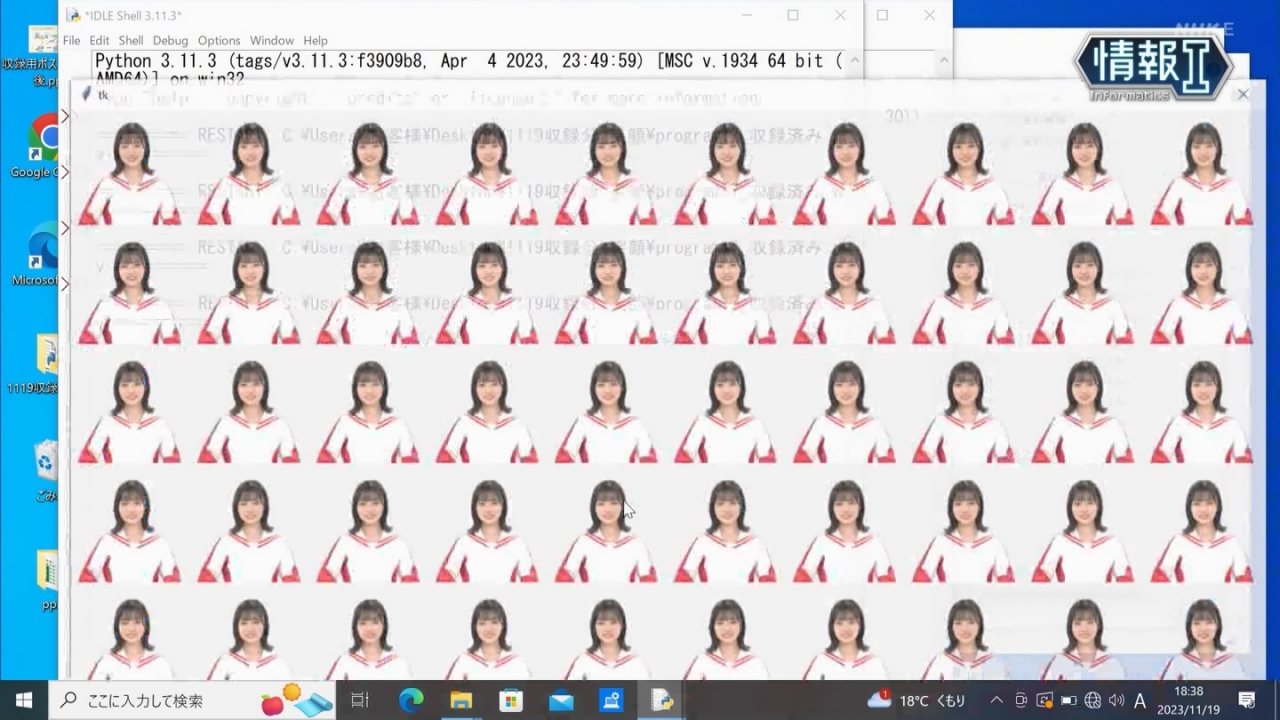Screen dimensions: 1280x720
Task: Open Microsoft Store from the taskbar
Action: 511,700
